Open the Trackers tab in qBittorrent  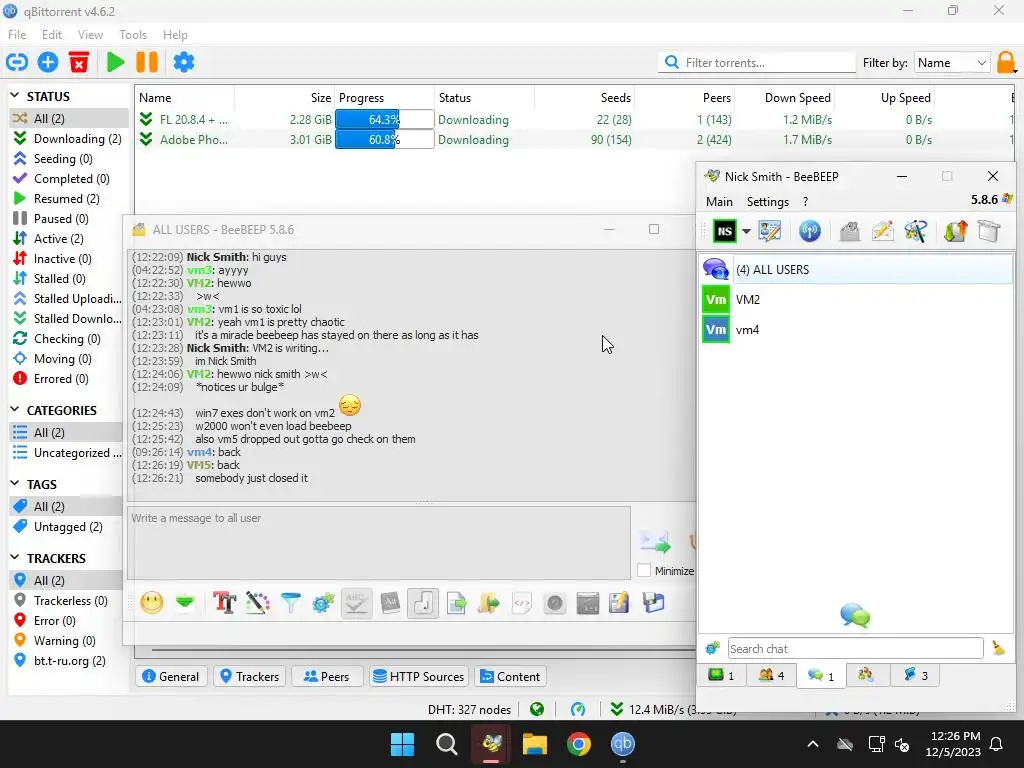coord(249,677)
